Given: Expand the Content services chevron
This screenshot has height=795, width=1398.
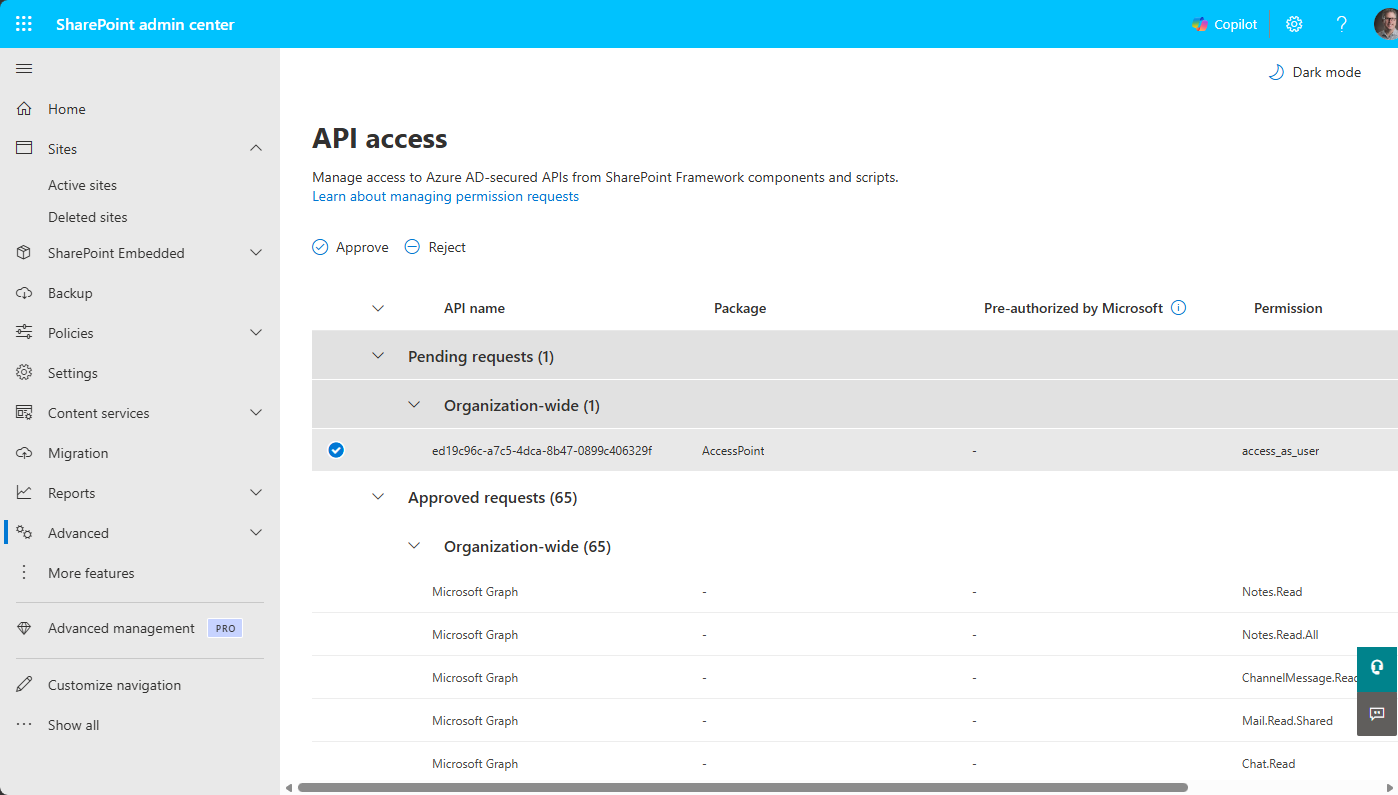Looking at the screenshot, I should [x=256, y=413].
